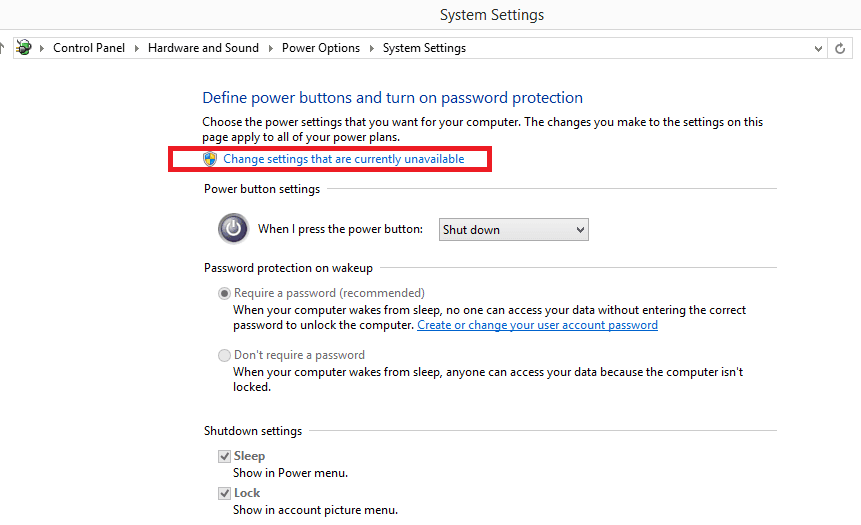The width and height of the screenshot is (861, 525).
Task: Expand the arrow after Hardware and Sound
Action: coord(271,48)
